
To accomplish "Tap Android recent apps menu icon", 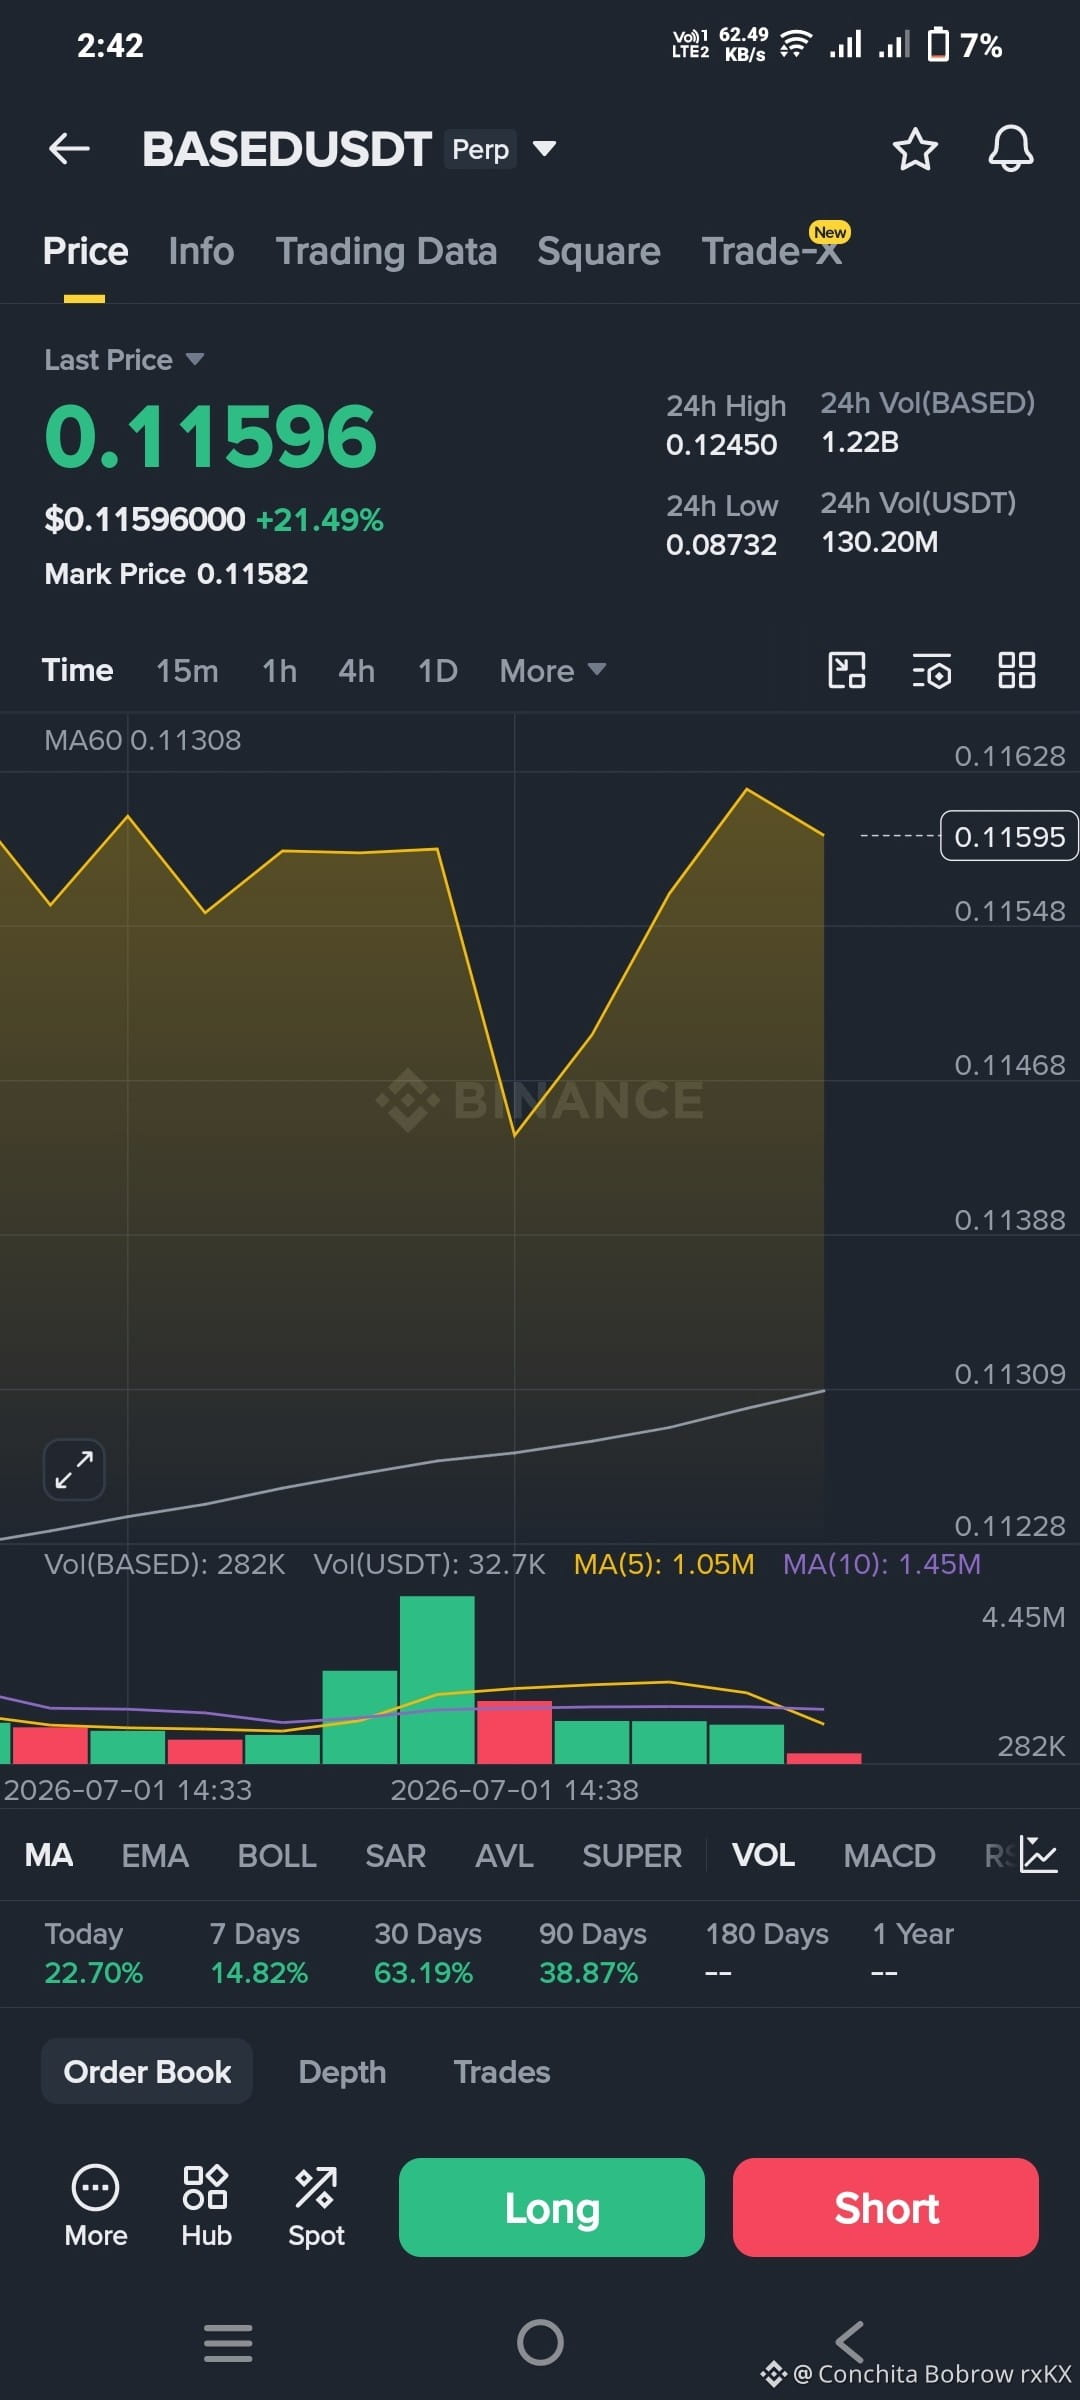I will point(228,2343).
